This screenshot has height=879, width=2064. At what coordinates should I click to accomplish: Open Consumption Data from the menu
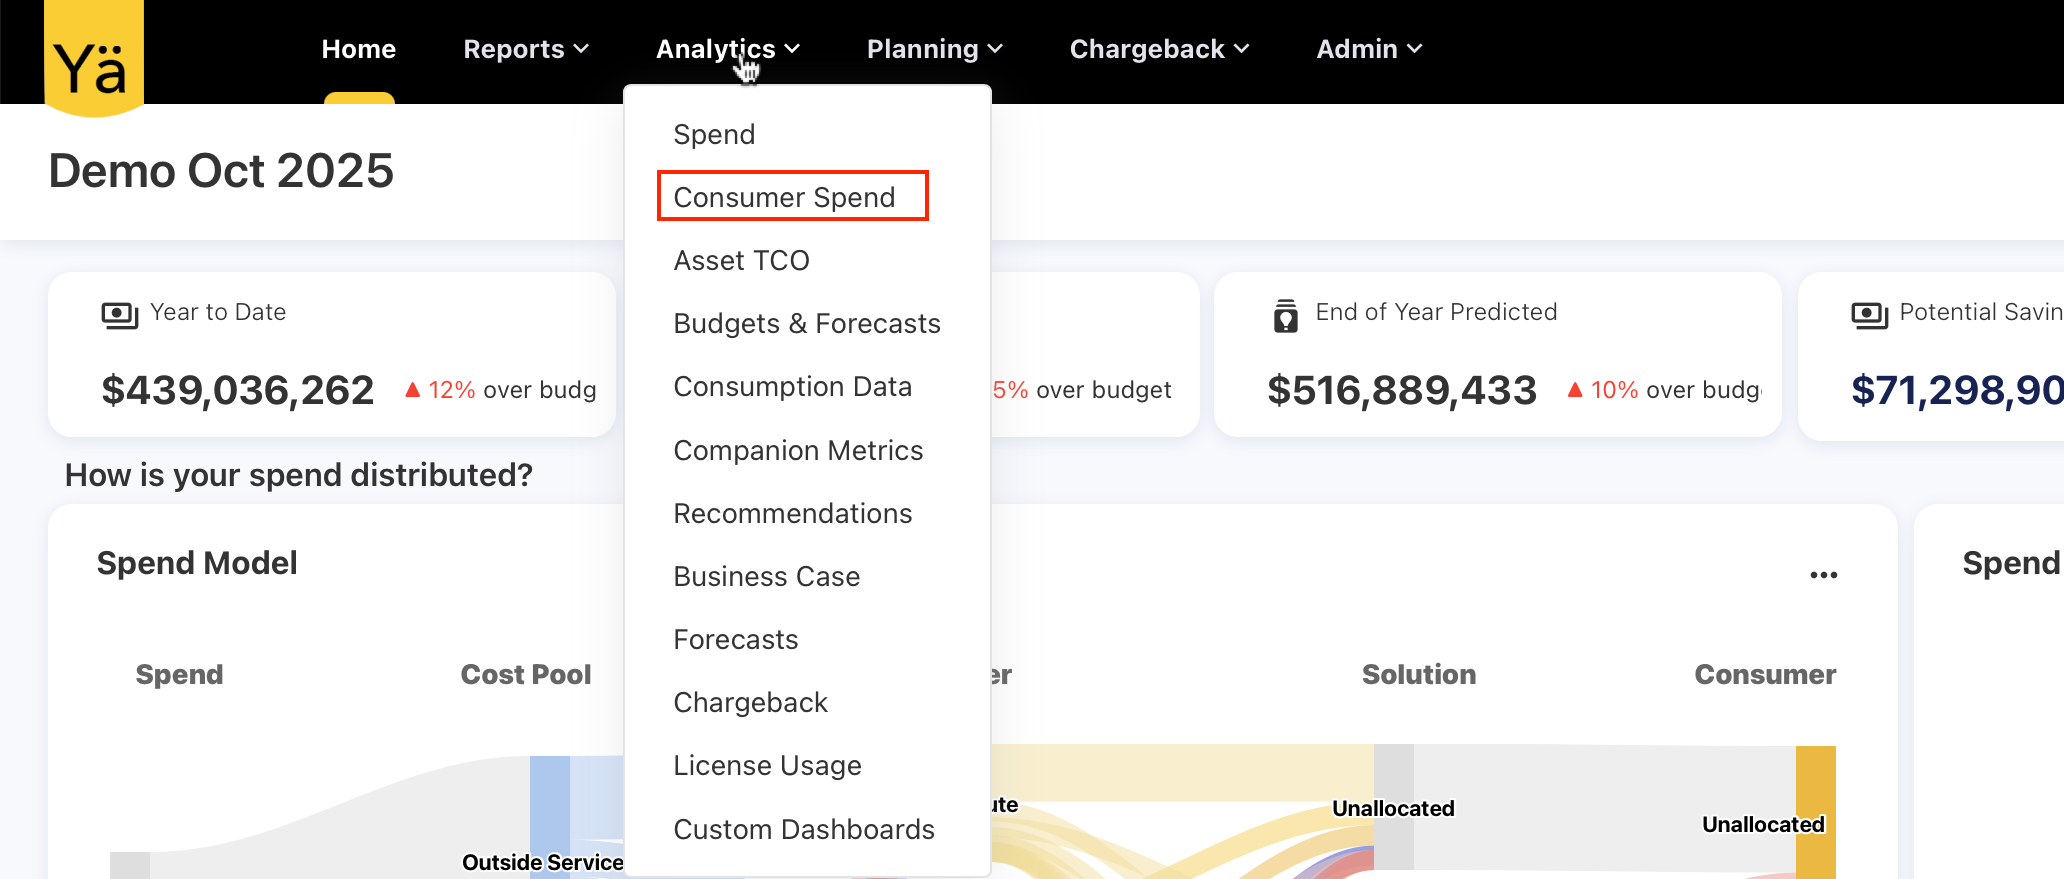(x=792, y=387)
